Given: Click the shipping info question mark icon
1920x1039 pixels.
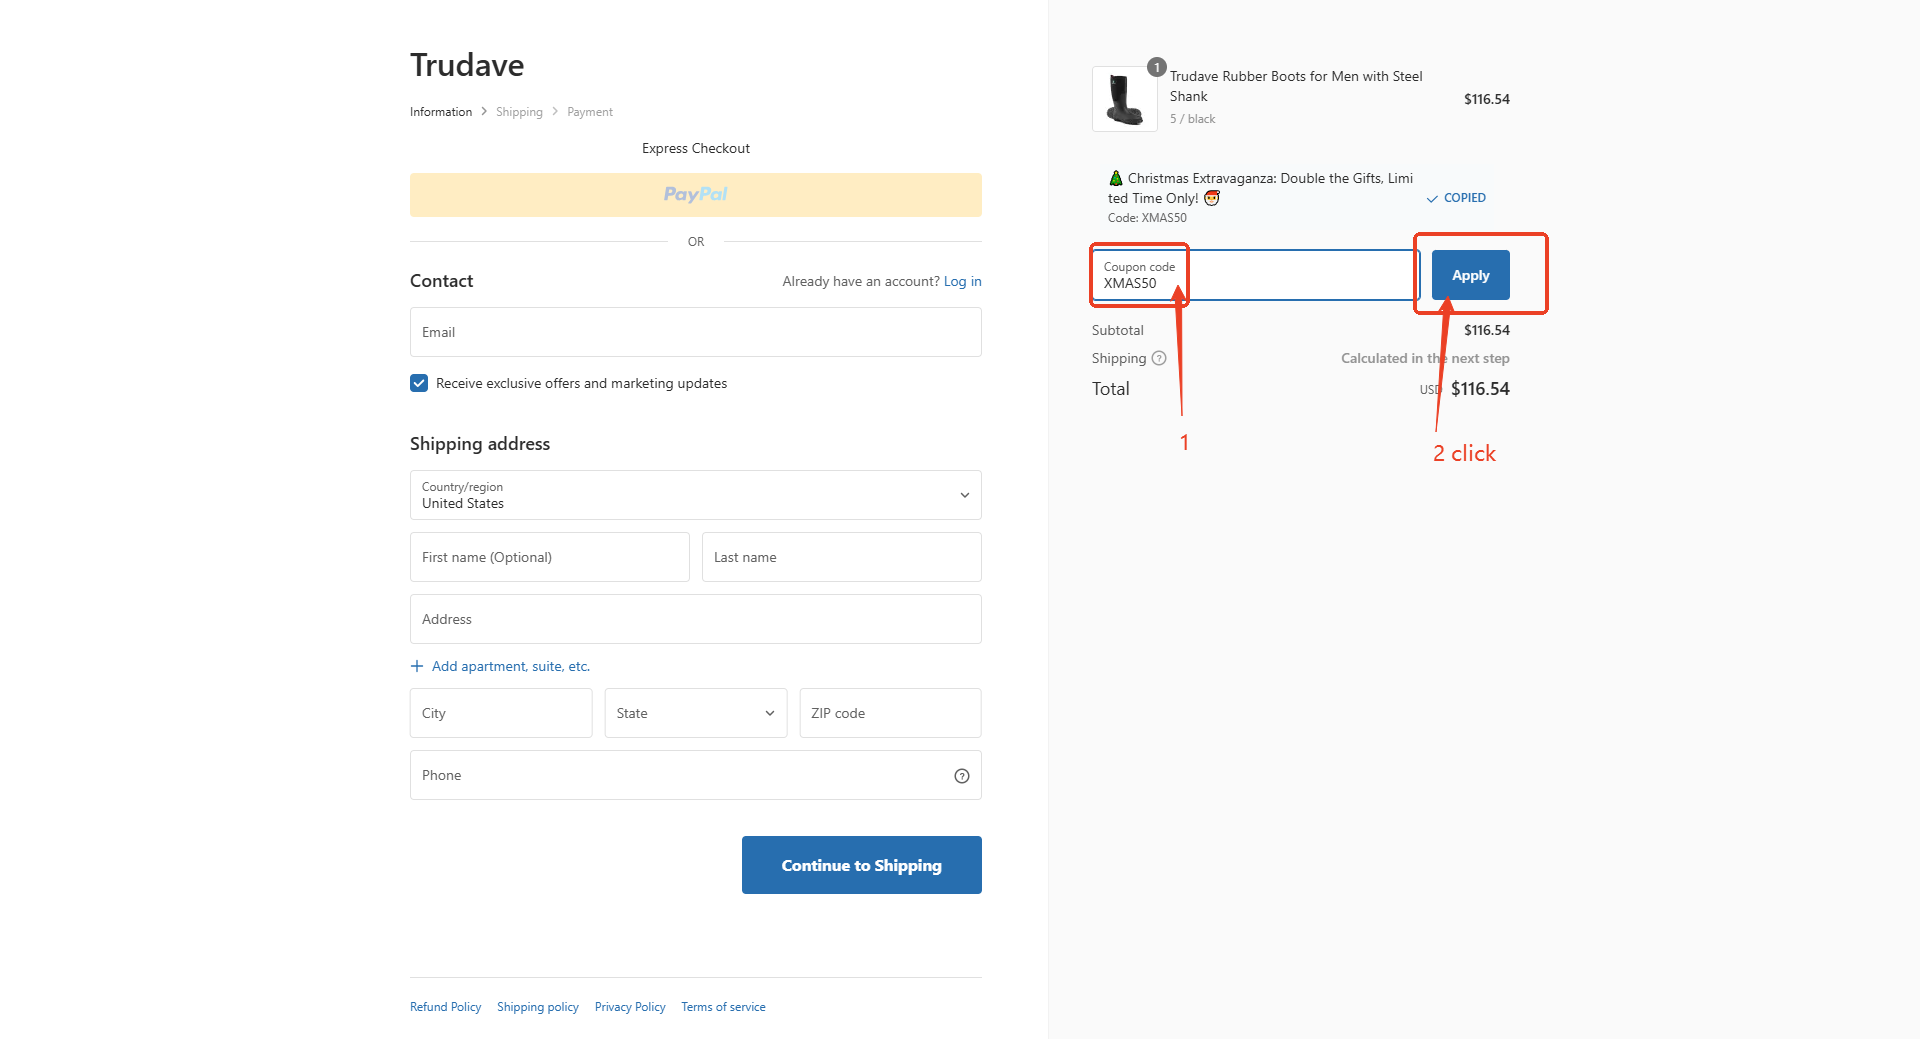Looking at the screenshot, I should pyautogui.click(x=1159, y=358).
